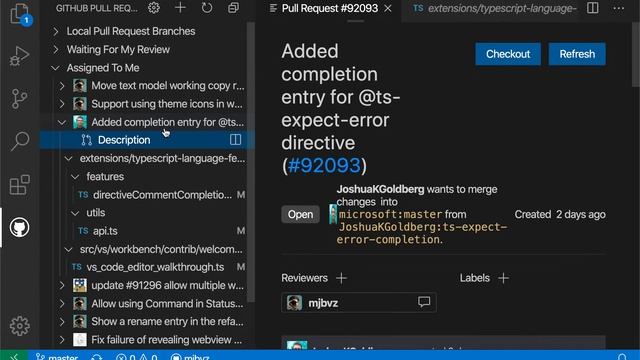Open the GitHub view in activity bar
This screenshot has height=360, width=640.
pos(19,227)
